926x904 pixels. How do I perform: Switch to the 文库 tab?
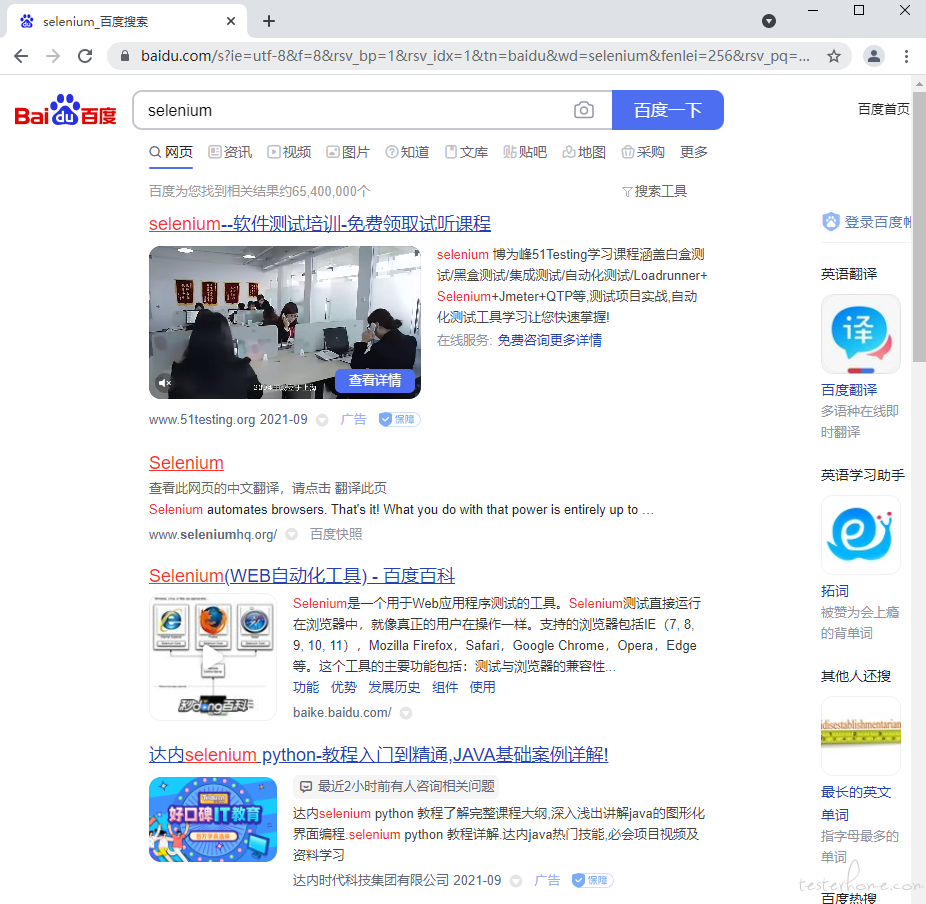467,152
